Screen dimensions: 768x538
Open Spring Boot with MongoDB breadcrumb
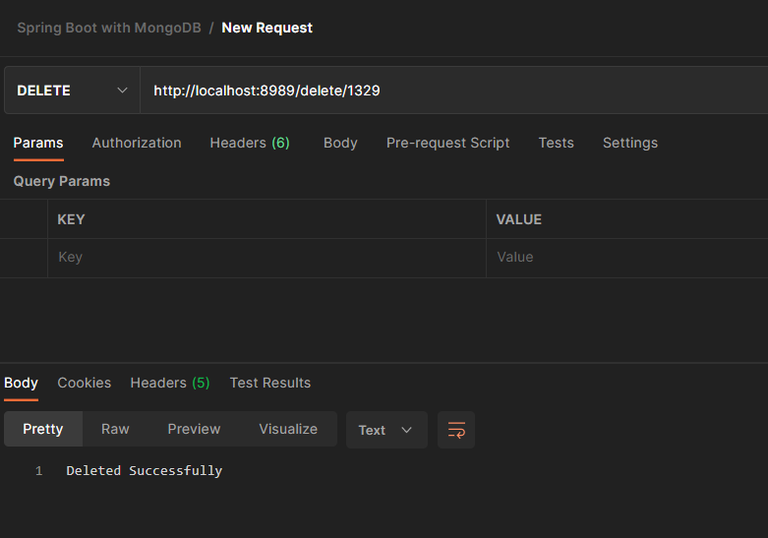pyautogui.click(x=109, y=28)
